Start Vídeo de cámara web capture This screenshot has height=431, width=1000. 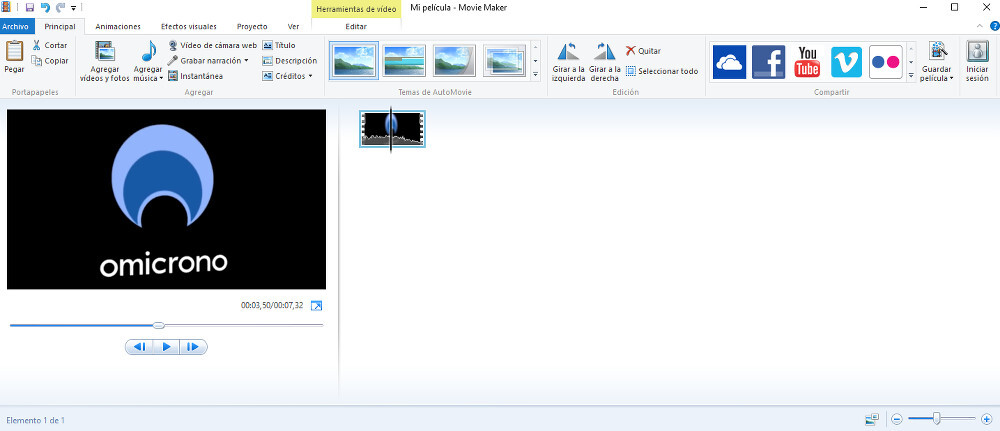tap(212, 45)
